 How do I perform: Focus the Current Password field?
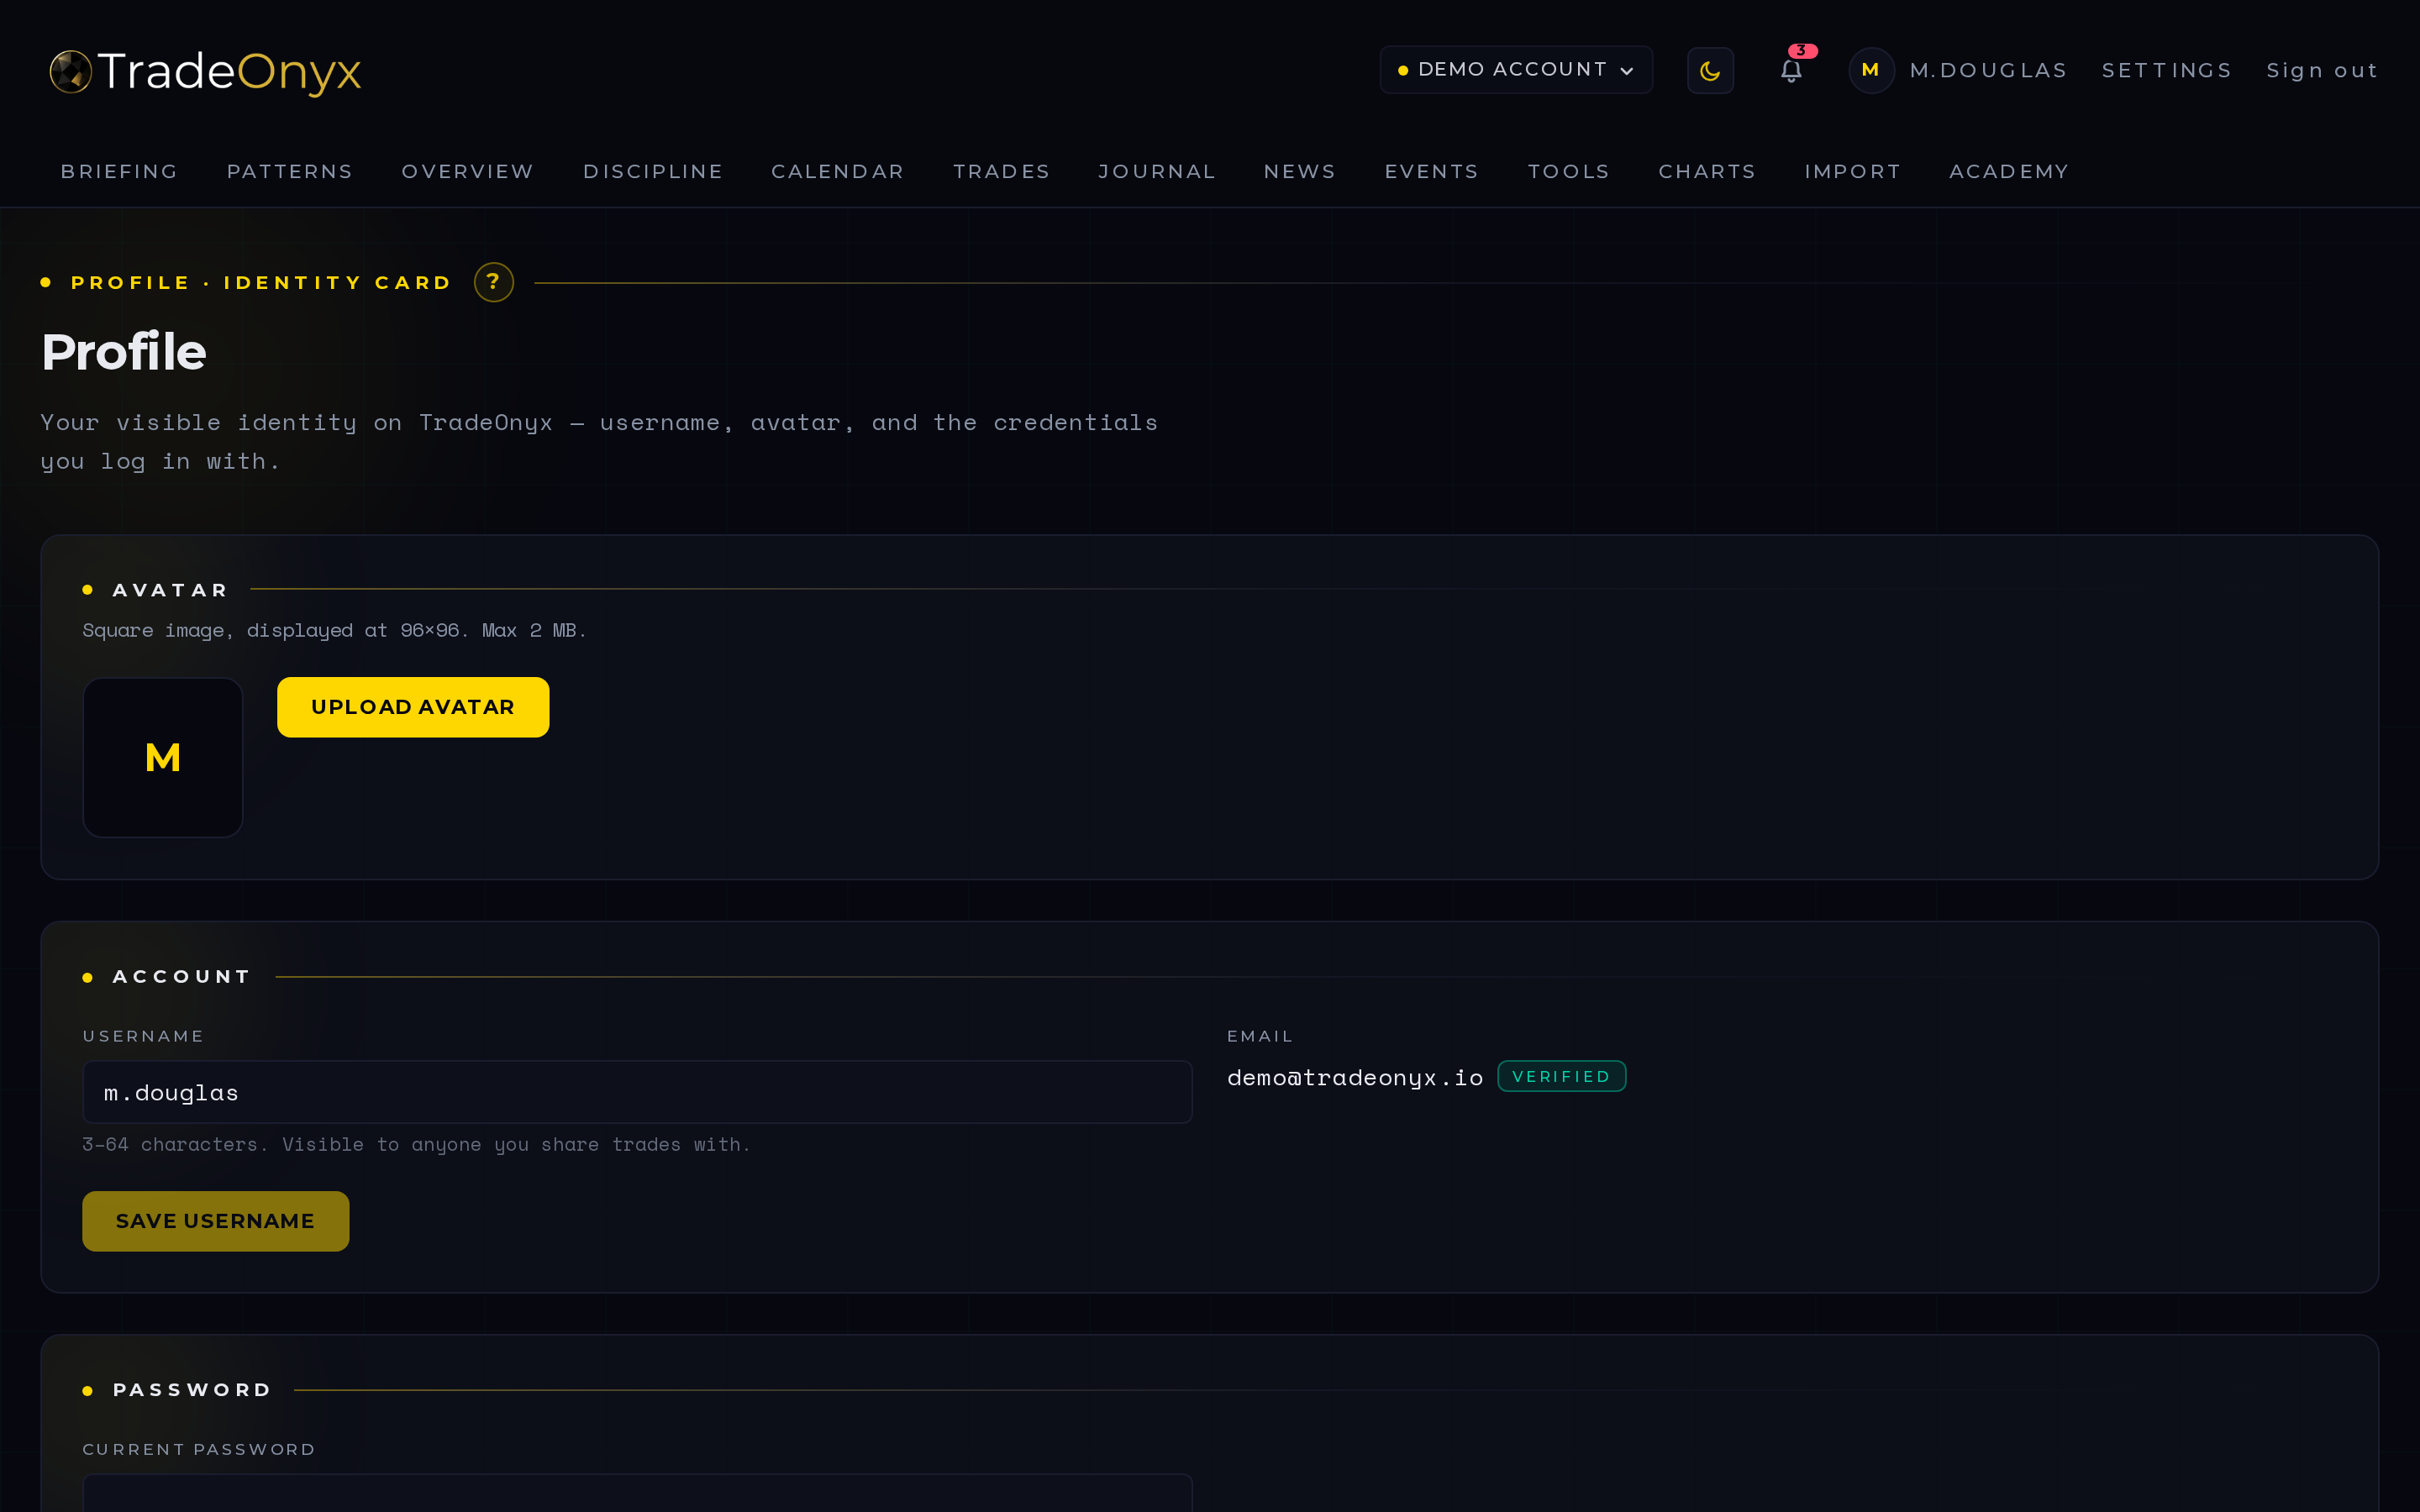[x=637, y=1493]
